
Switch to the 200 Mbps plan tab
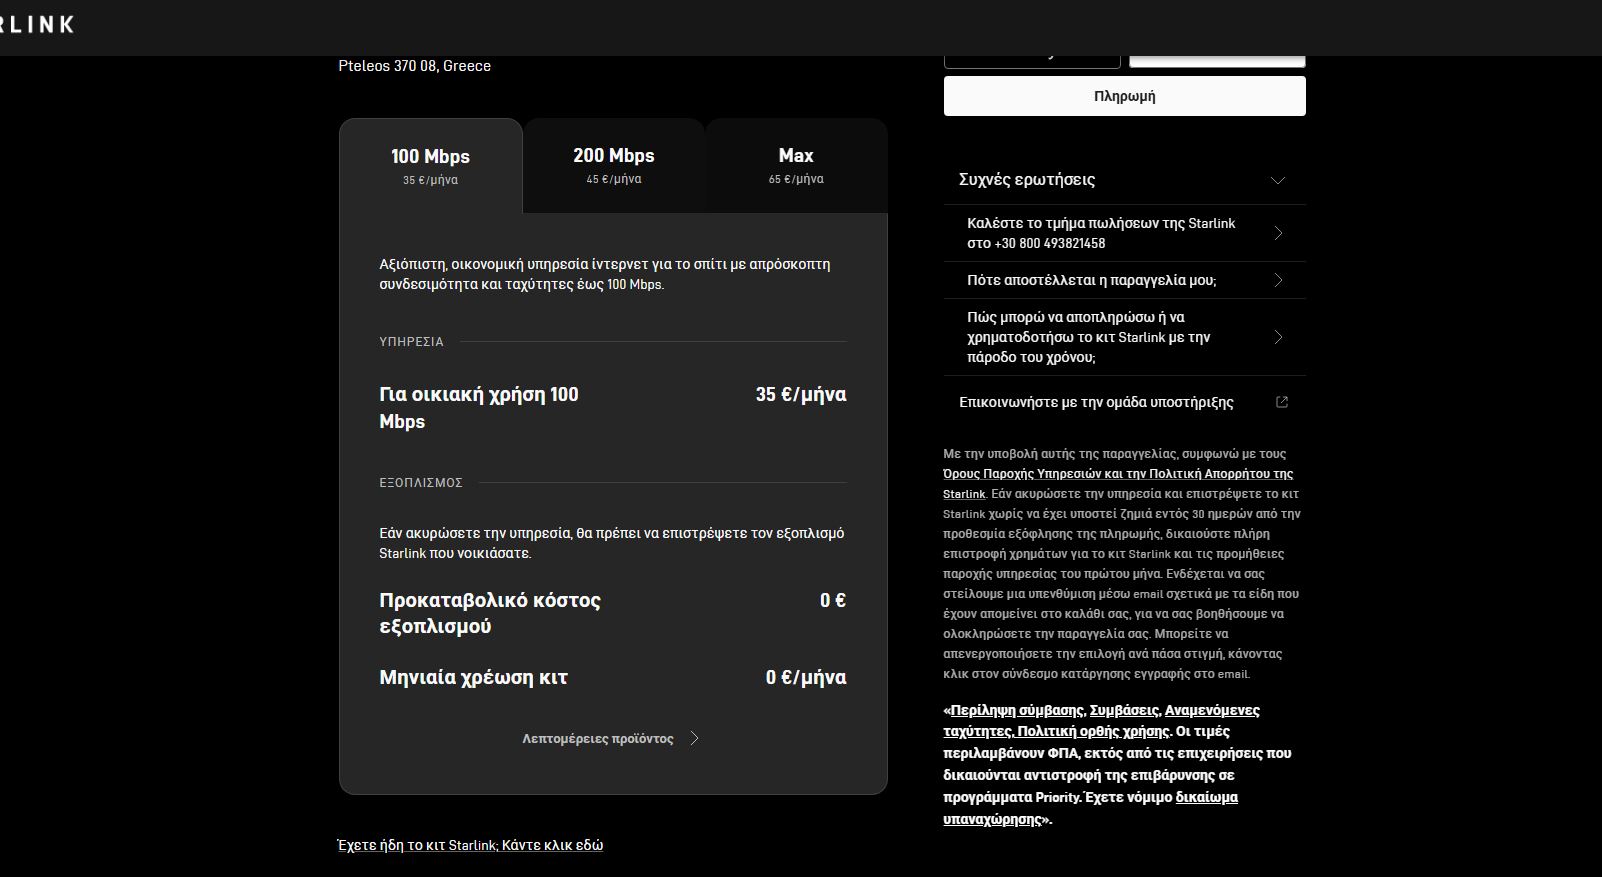(x=614, y=165)
